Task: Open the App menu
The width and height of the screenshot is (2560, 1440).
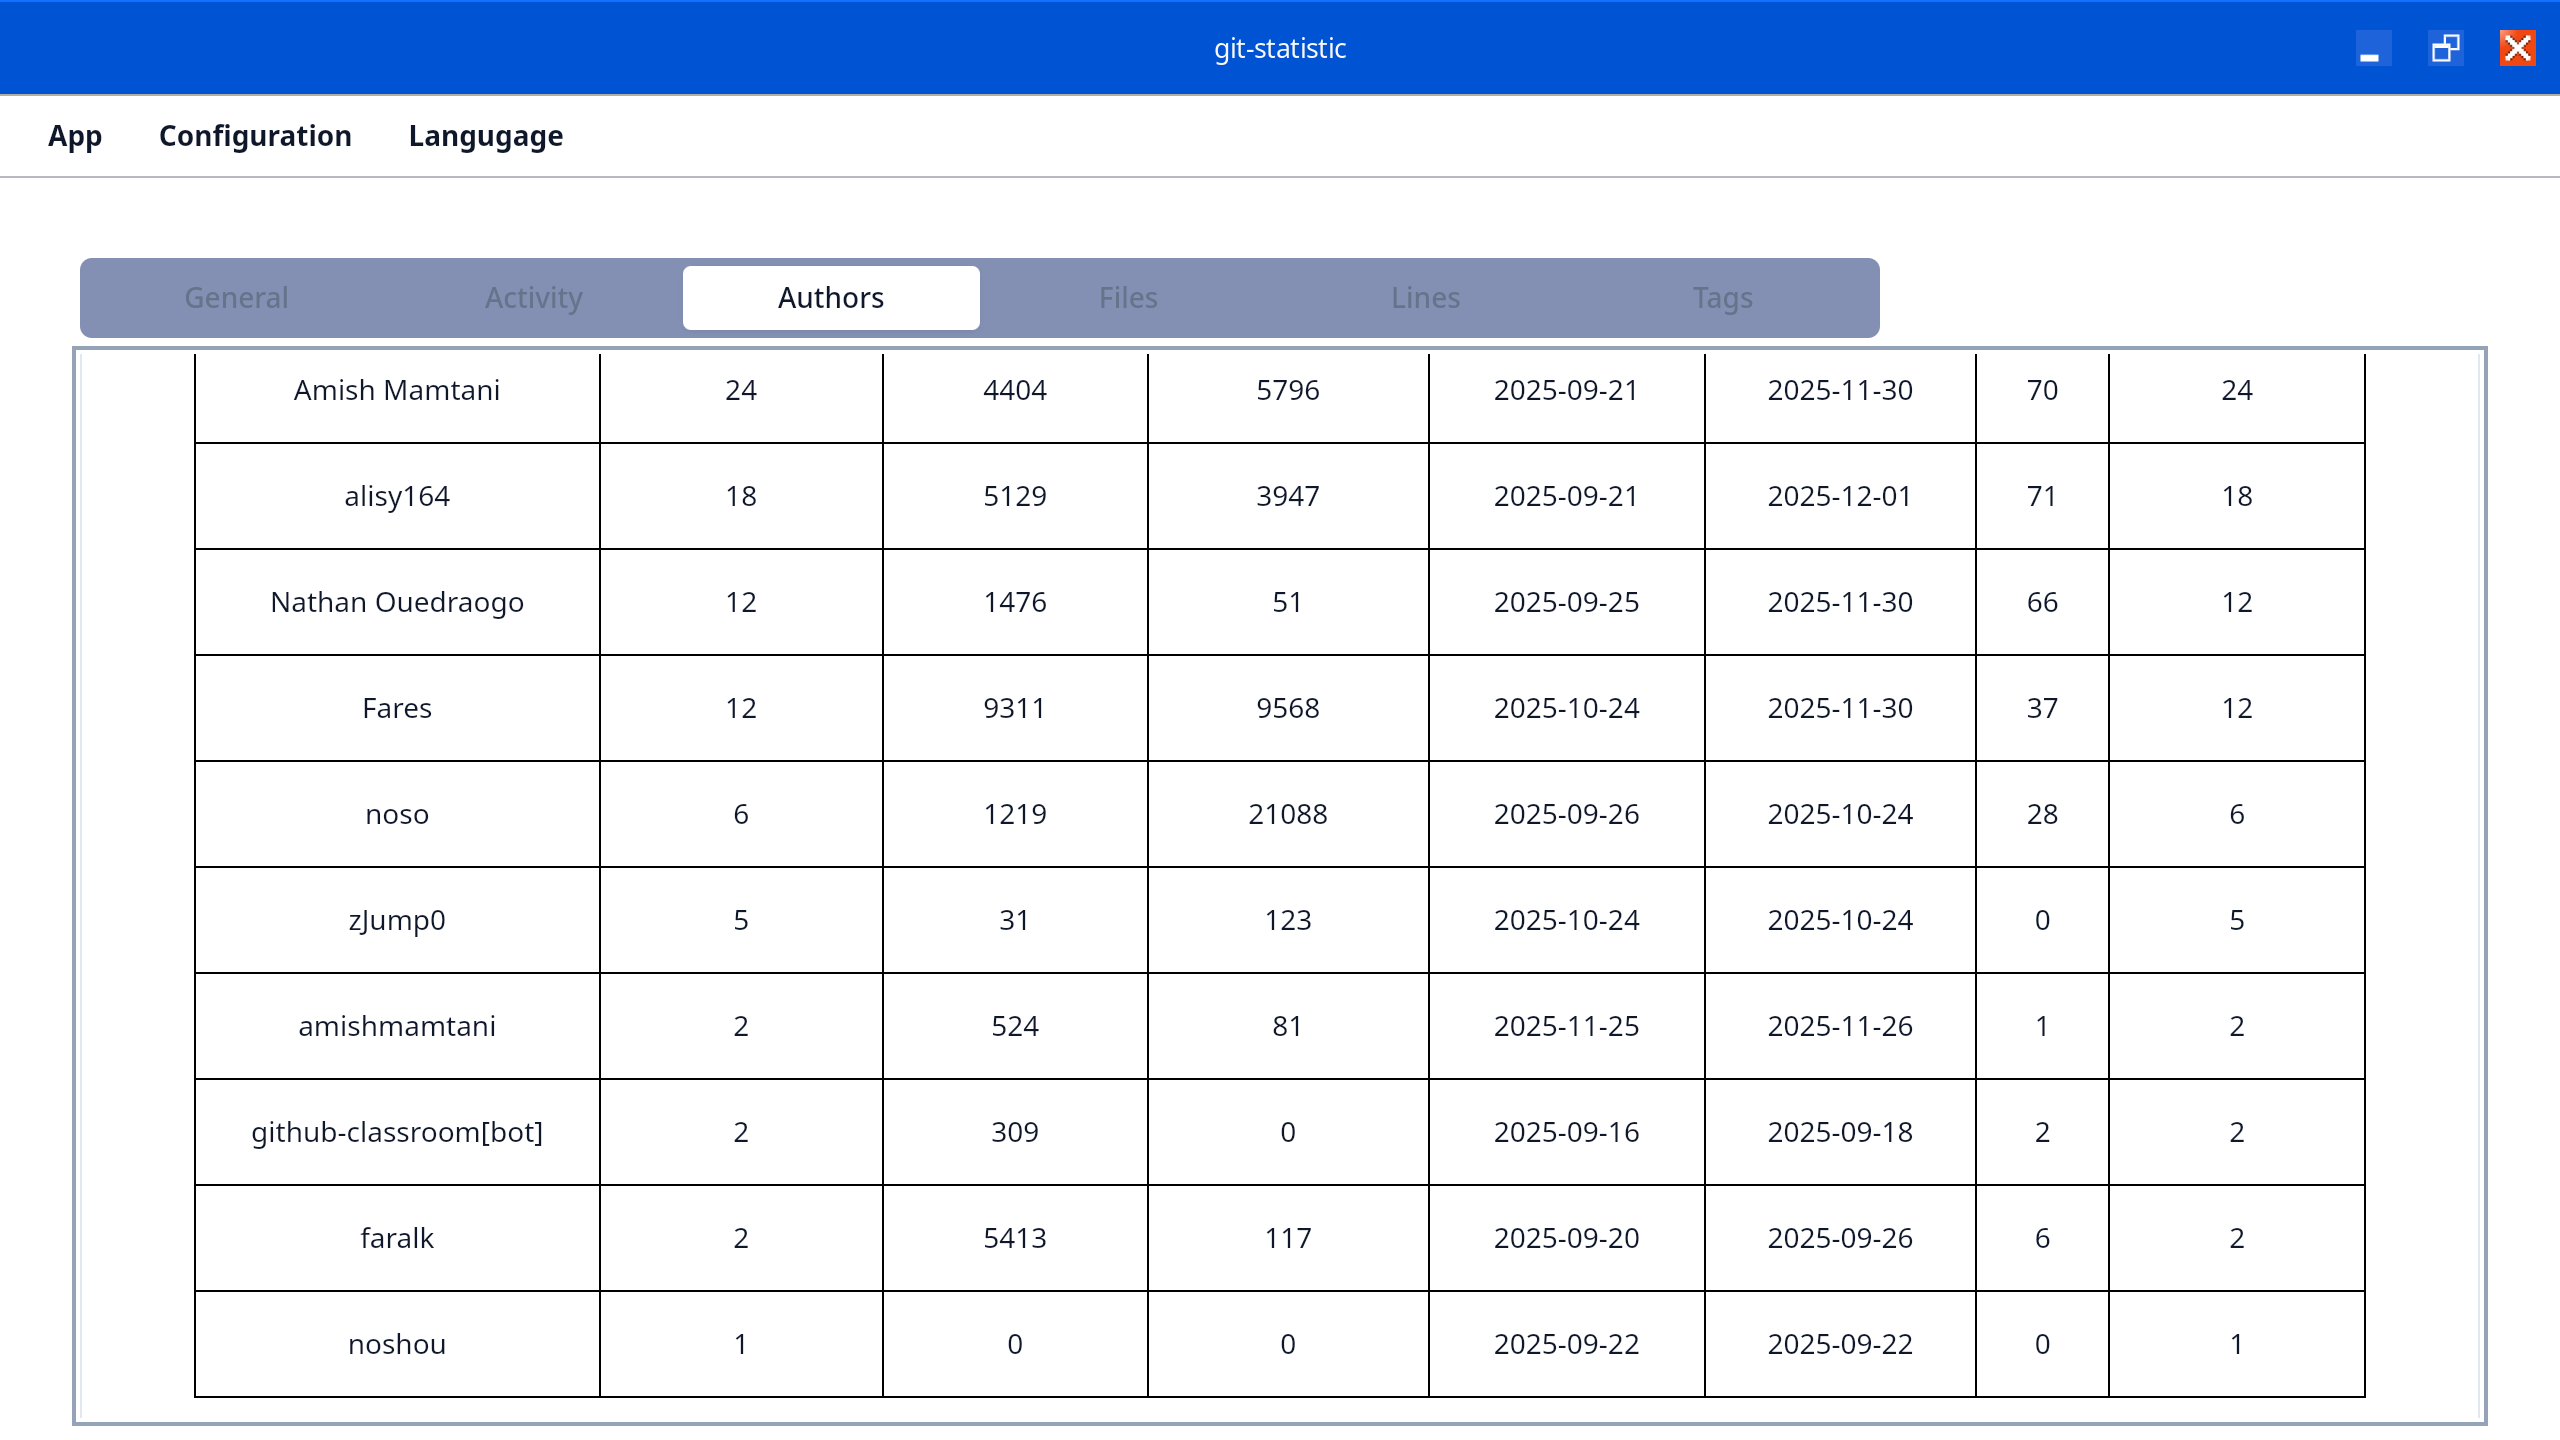Action: pos(75,136)
